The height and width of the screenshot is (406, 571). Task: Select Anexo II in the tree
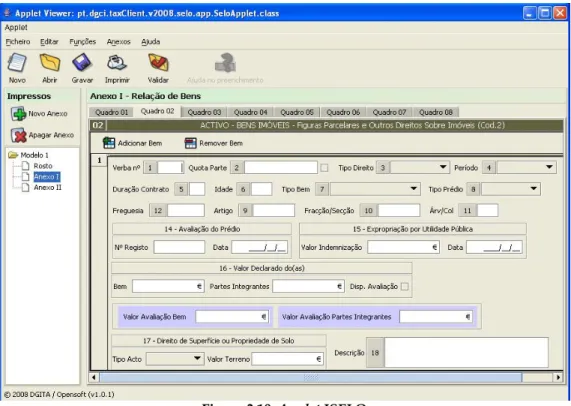(48, 188)
